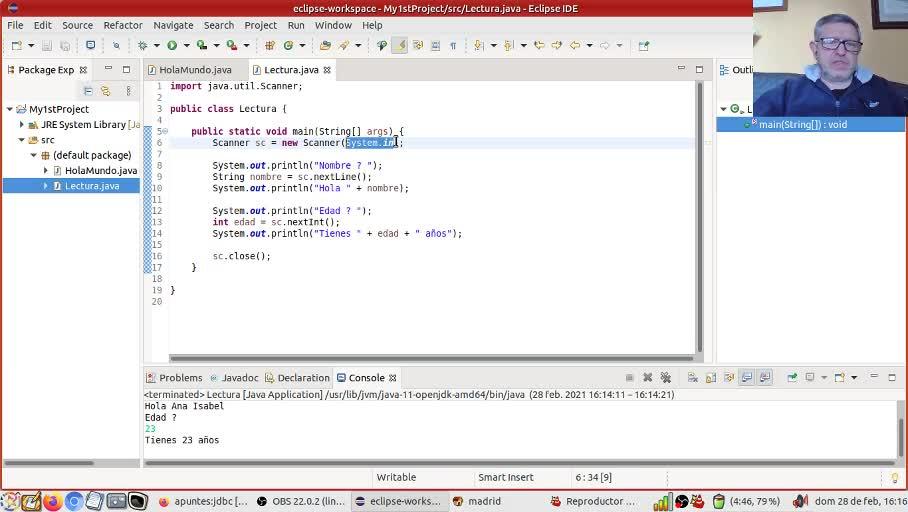908x512 pixels.
Task: Click the Run button in the toolbar
Action: [172, 45]
